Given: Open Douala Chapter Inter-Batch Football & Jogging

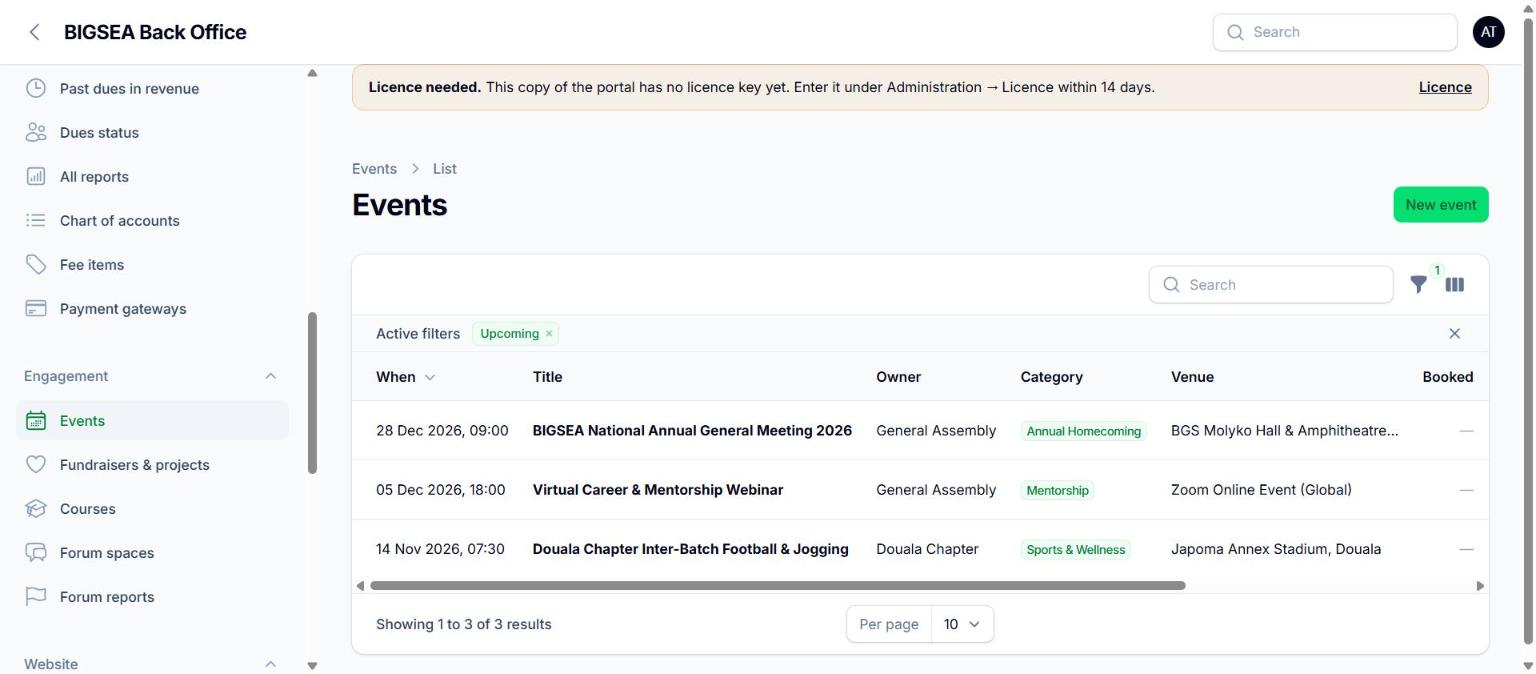Looking at the screenshot, I should 690,549.
